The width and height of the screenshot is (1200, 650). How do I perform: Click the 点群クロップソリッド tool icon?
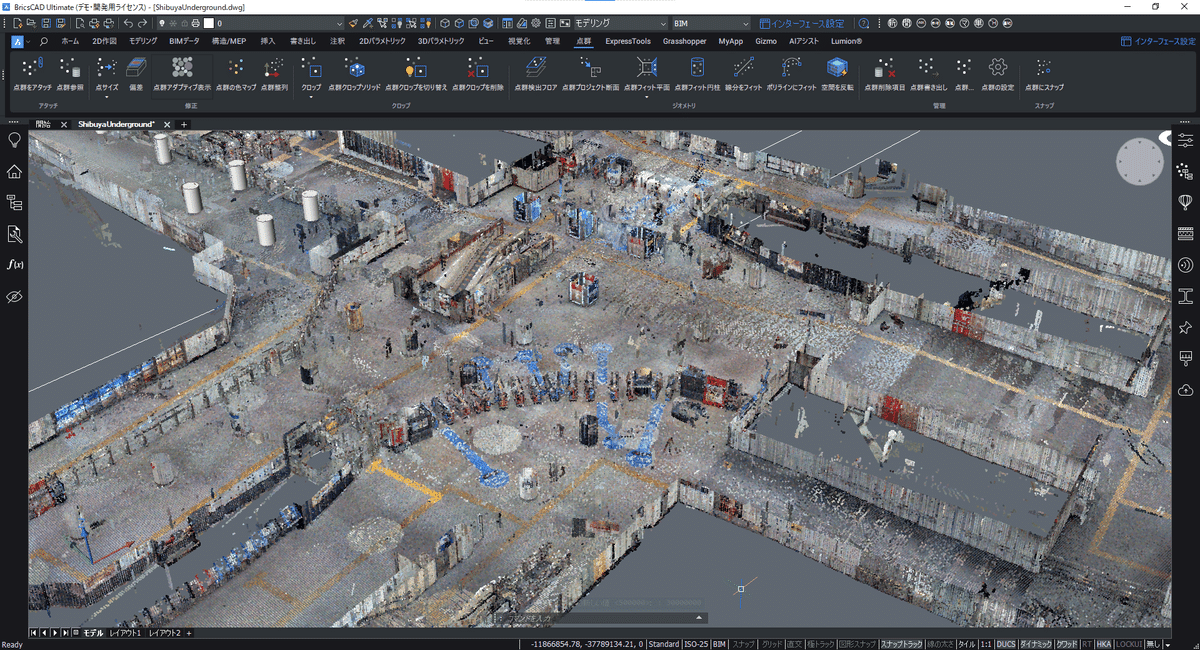[354, 68]
